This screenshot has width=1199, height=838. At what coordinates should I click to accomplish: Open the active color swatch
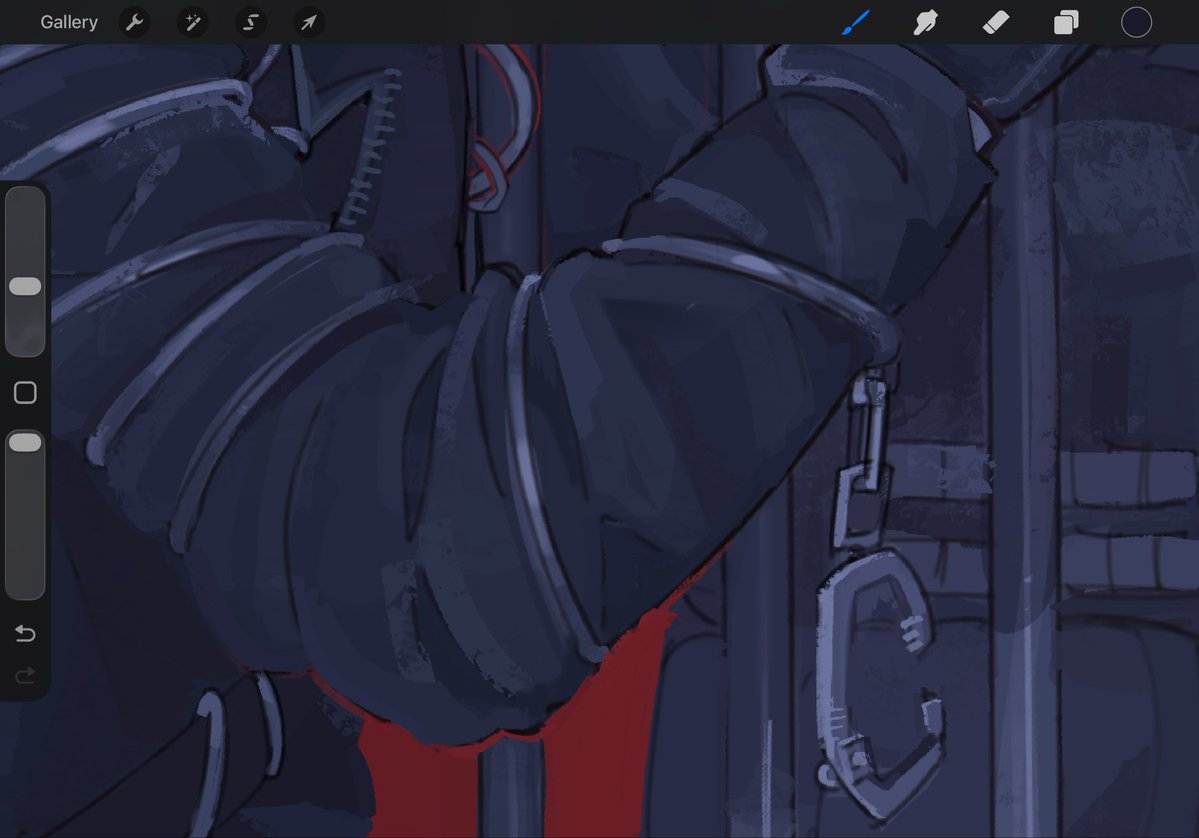(x=1136, y=22)
